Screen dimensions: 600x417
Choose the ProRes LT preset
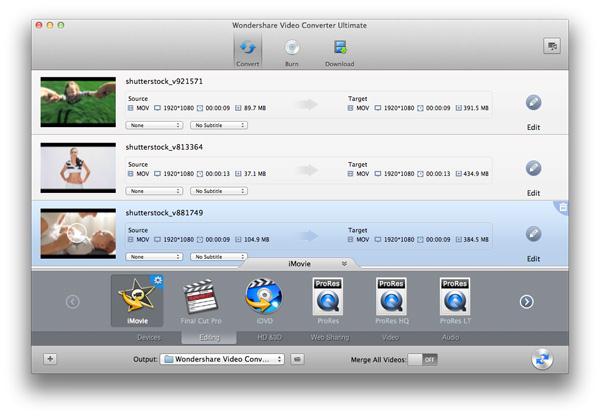[x=455, y=302]
